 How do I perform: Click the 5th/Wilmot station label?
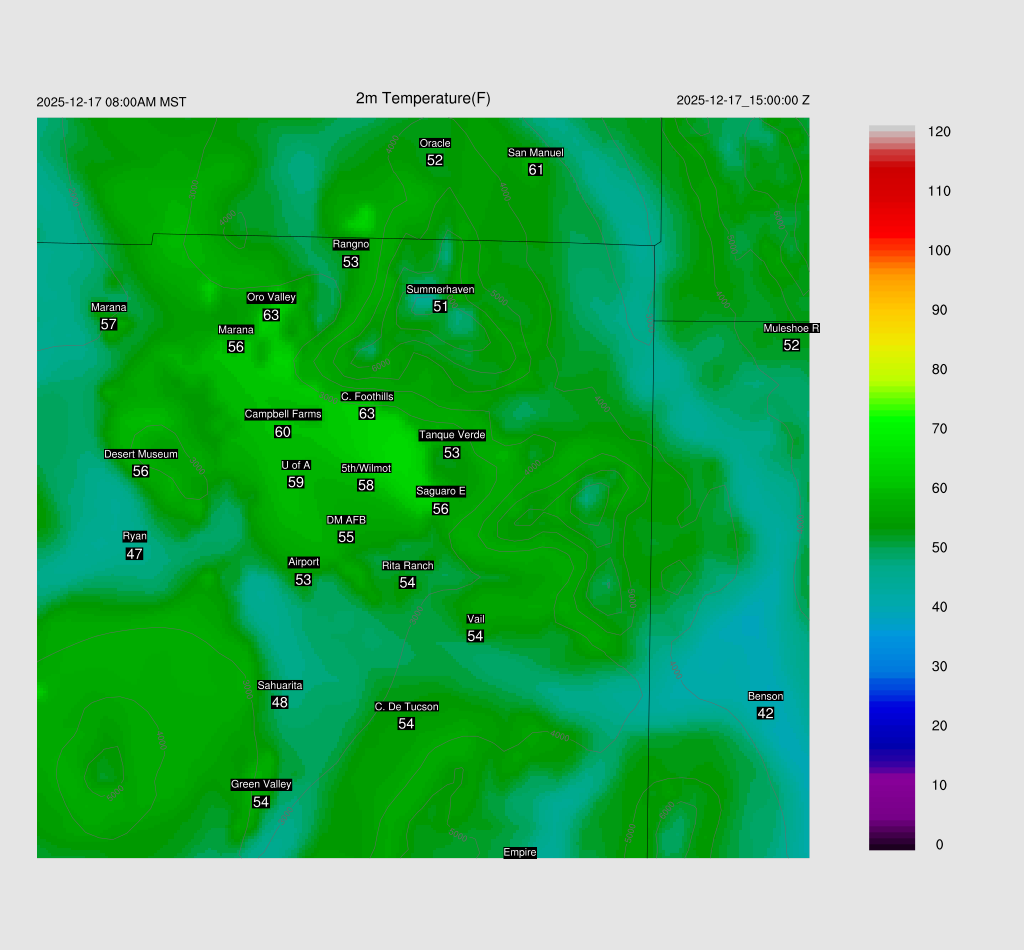pos(366,468)
